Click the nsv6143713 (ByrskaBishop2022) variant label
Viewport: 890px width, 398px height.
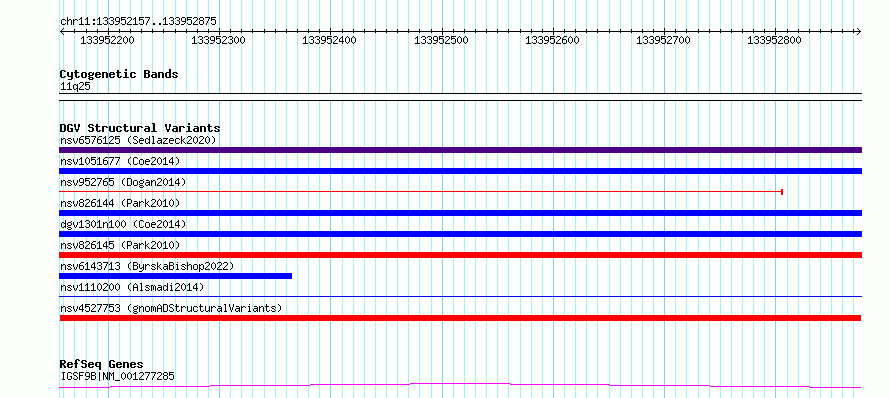(x=147, y=266)
